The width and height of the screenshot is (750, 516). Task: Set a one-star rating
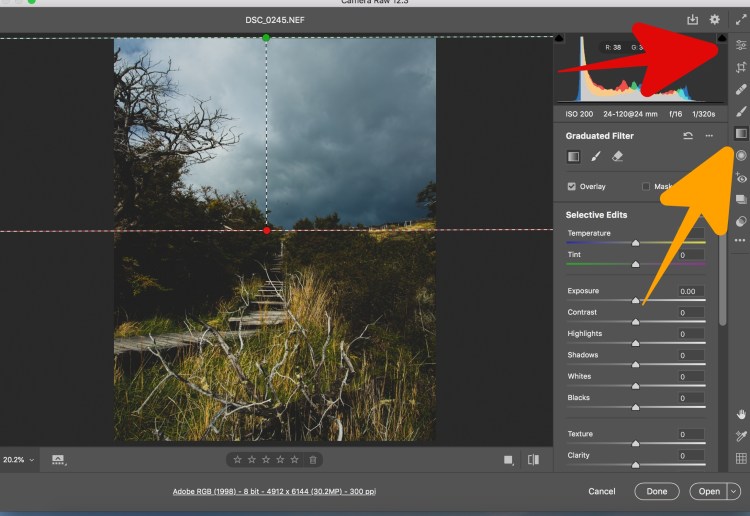coord(237,460)
